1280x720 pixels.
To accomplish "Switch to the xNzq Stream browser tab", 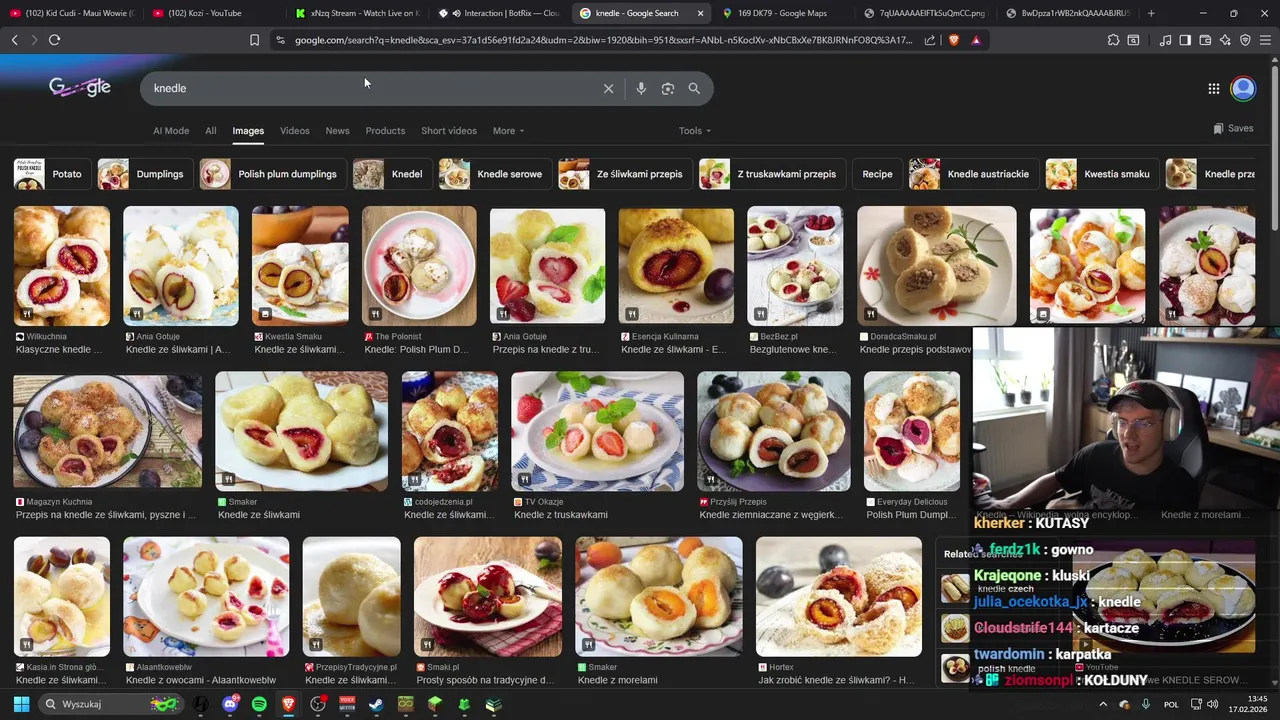I will pyautogui.click(x=358, y=13).
